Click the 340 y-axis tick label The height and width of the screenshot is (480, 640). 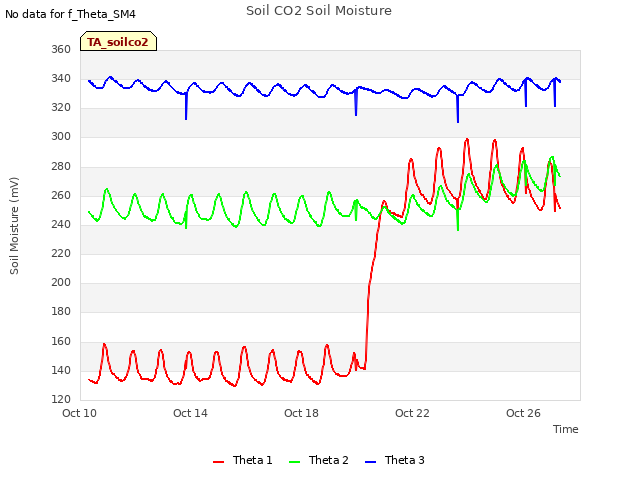[61, 78]
